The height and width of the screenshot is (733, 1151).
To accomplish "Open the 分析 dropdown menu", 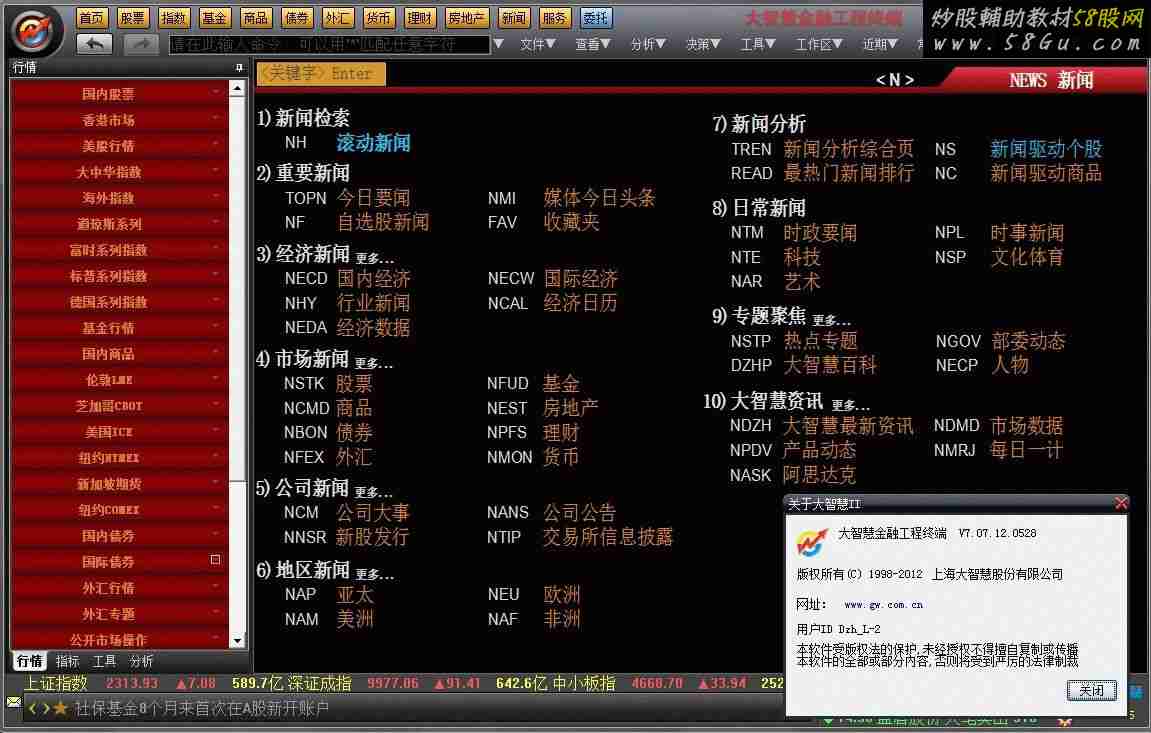I will pyautogui.click(x=647, y=44).
